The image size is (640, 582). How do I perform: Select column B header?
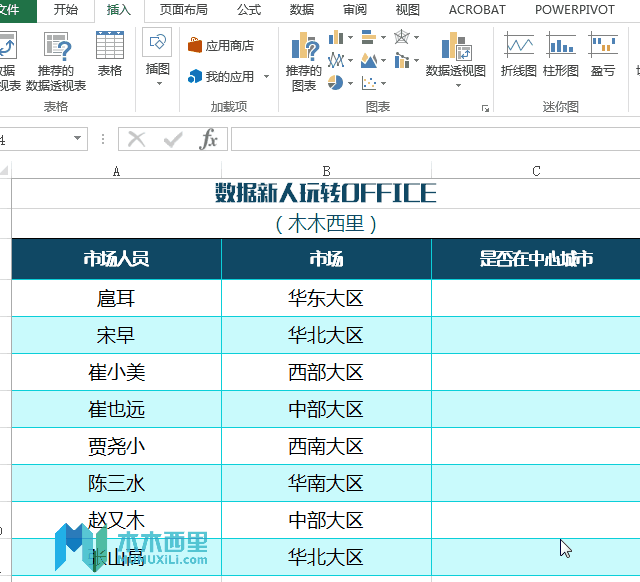pos(326,171)
